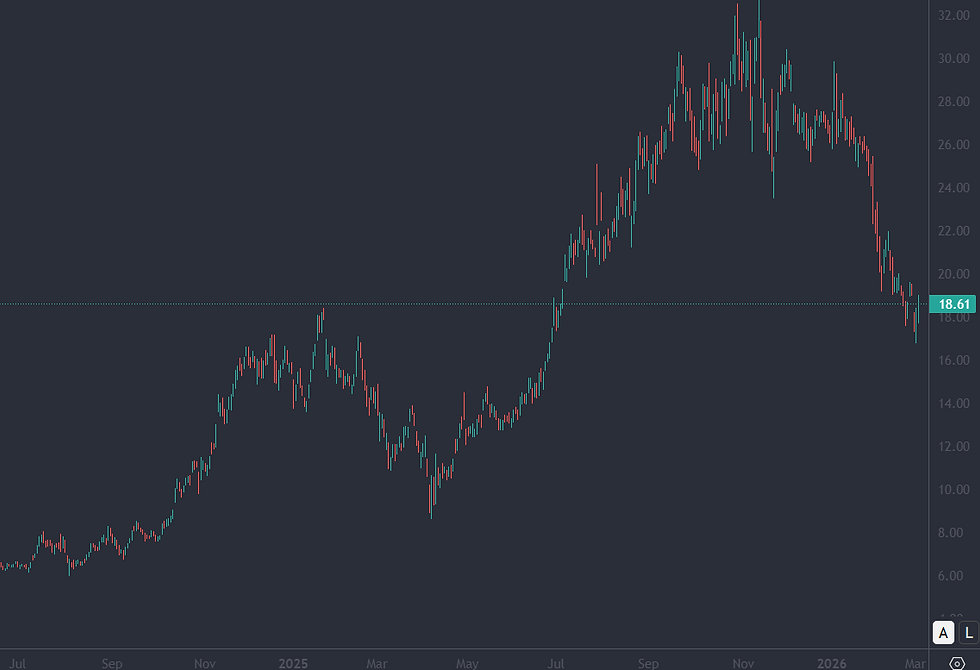
Task: Click the Sep label left of 2025
Action: (112, 663)
